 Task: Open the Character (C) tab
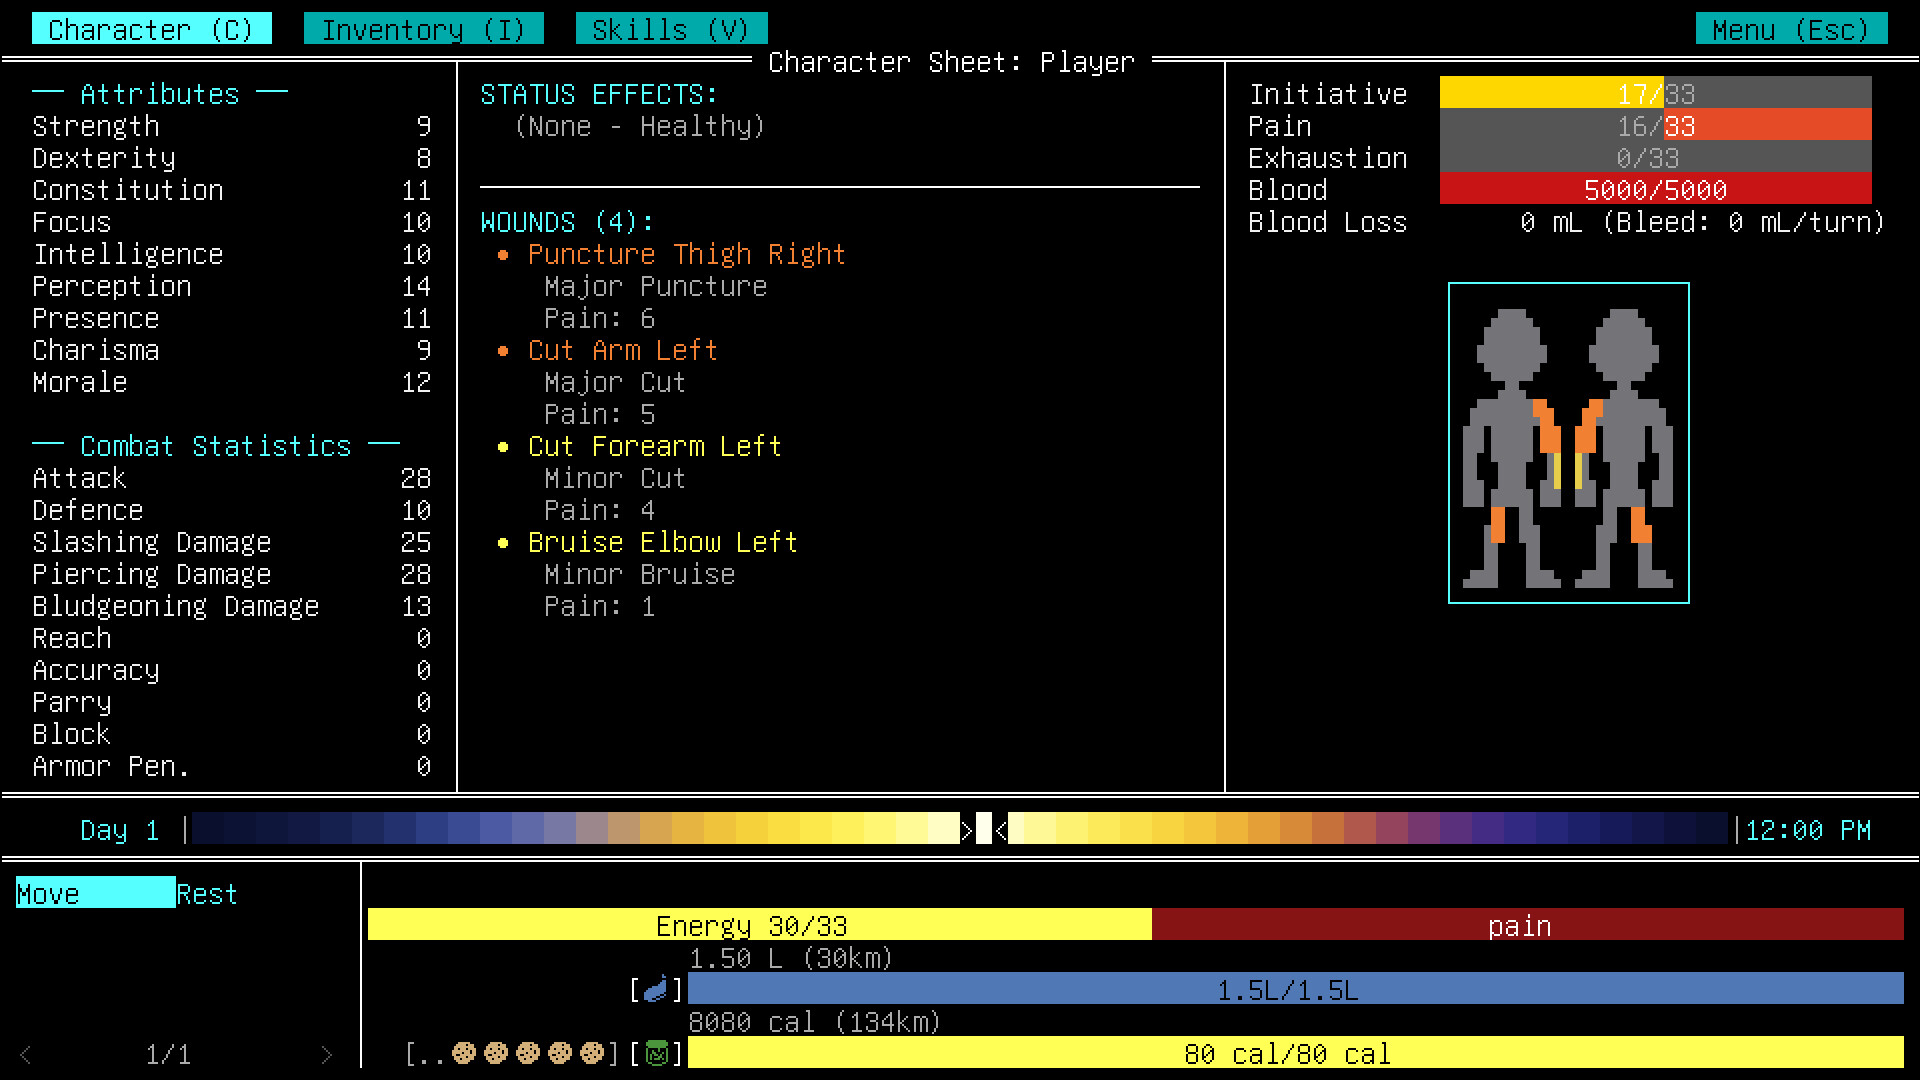point(152,29)
